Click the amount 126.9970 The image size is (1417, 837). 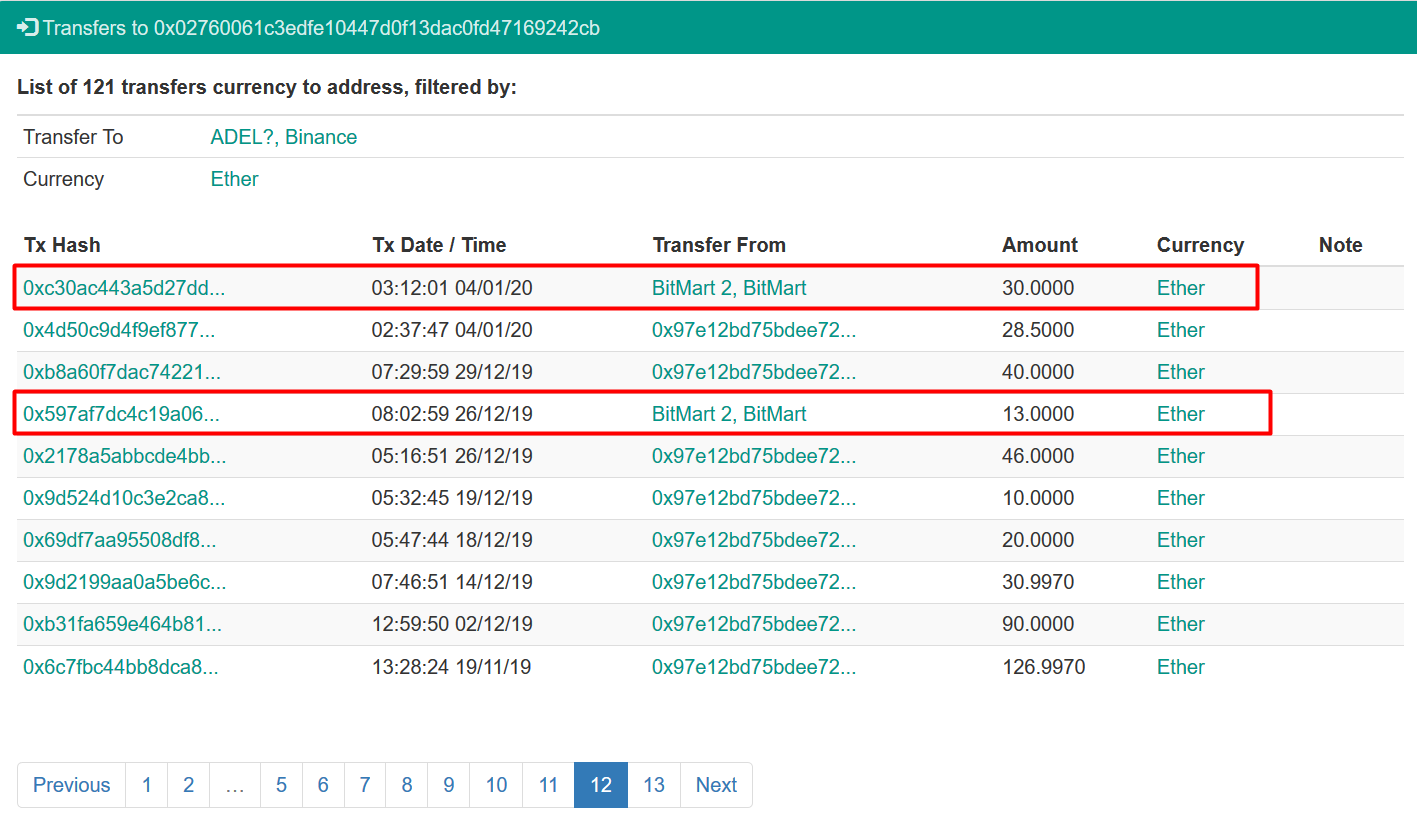[1043, 667]
